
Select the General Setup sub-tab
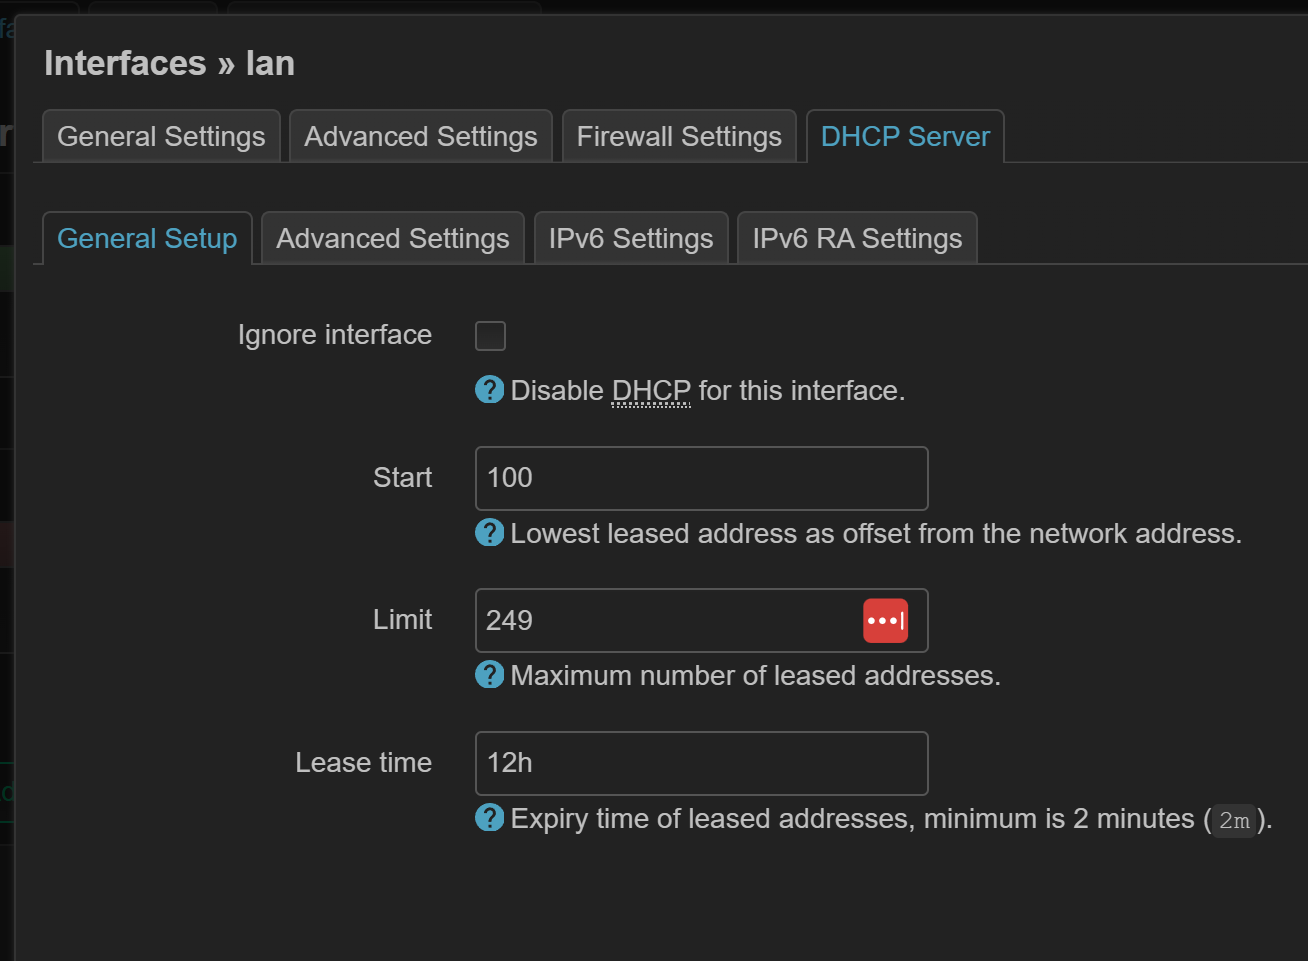coord(147,238)
